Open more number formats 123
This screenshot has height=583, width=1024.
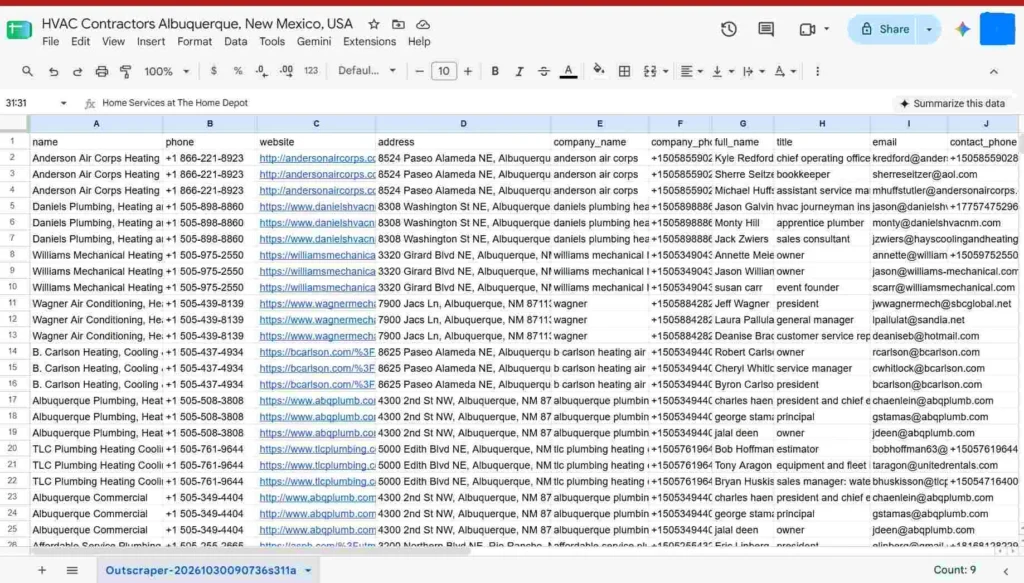[311, 71]
